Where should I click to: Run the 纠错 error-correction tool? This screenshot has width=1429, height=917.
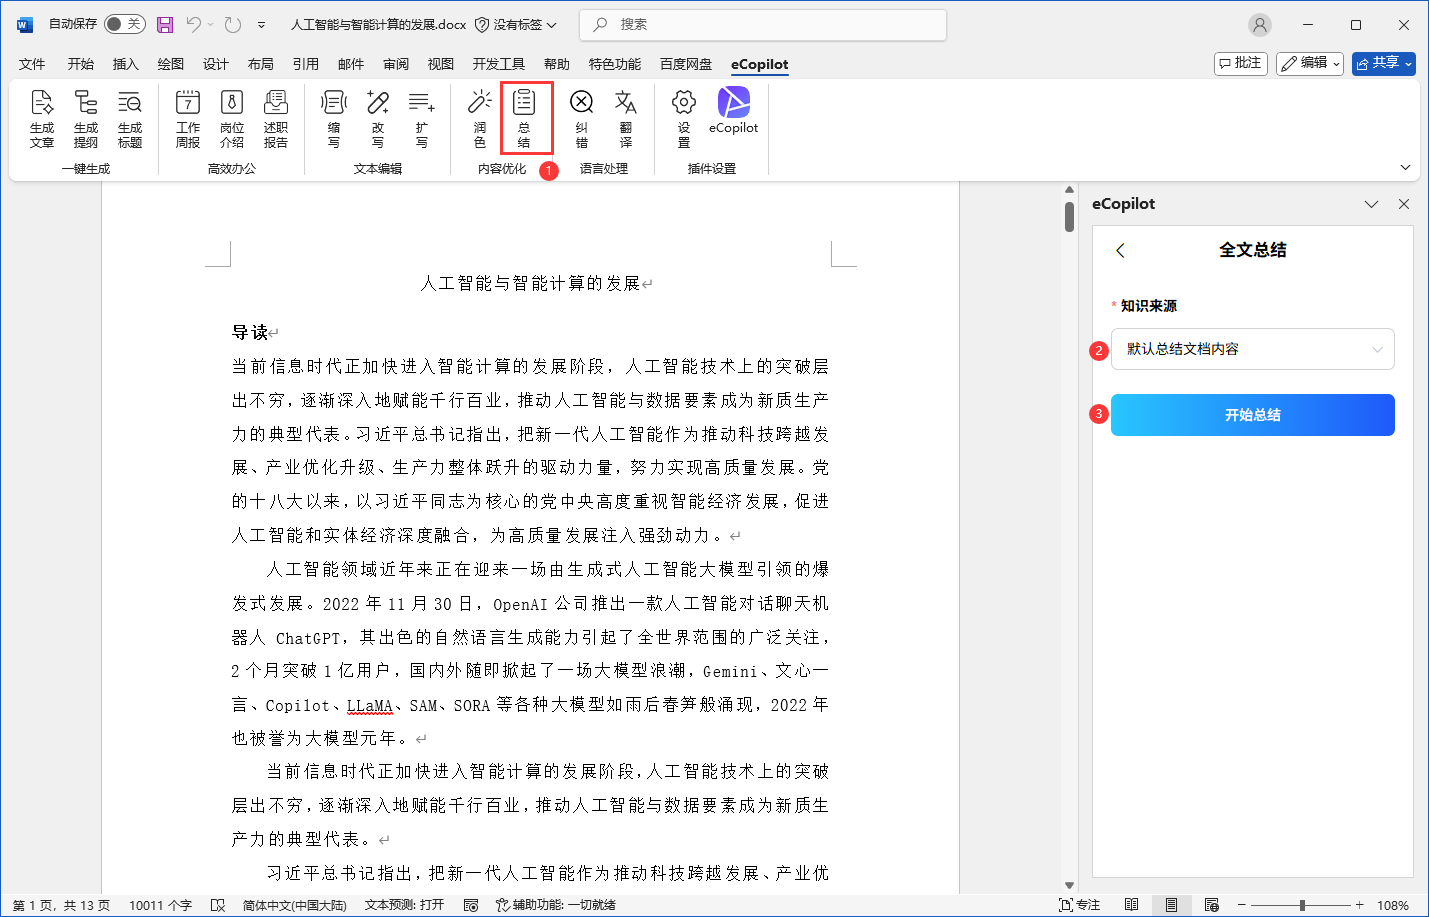581,118
